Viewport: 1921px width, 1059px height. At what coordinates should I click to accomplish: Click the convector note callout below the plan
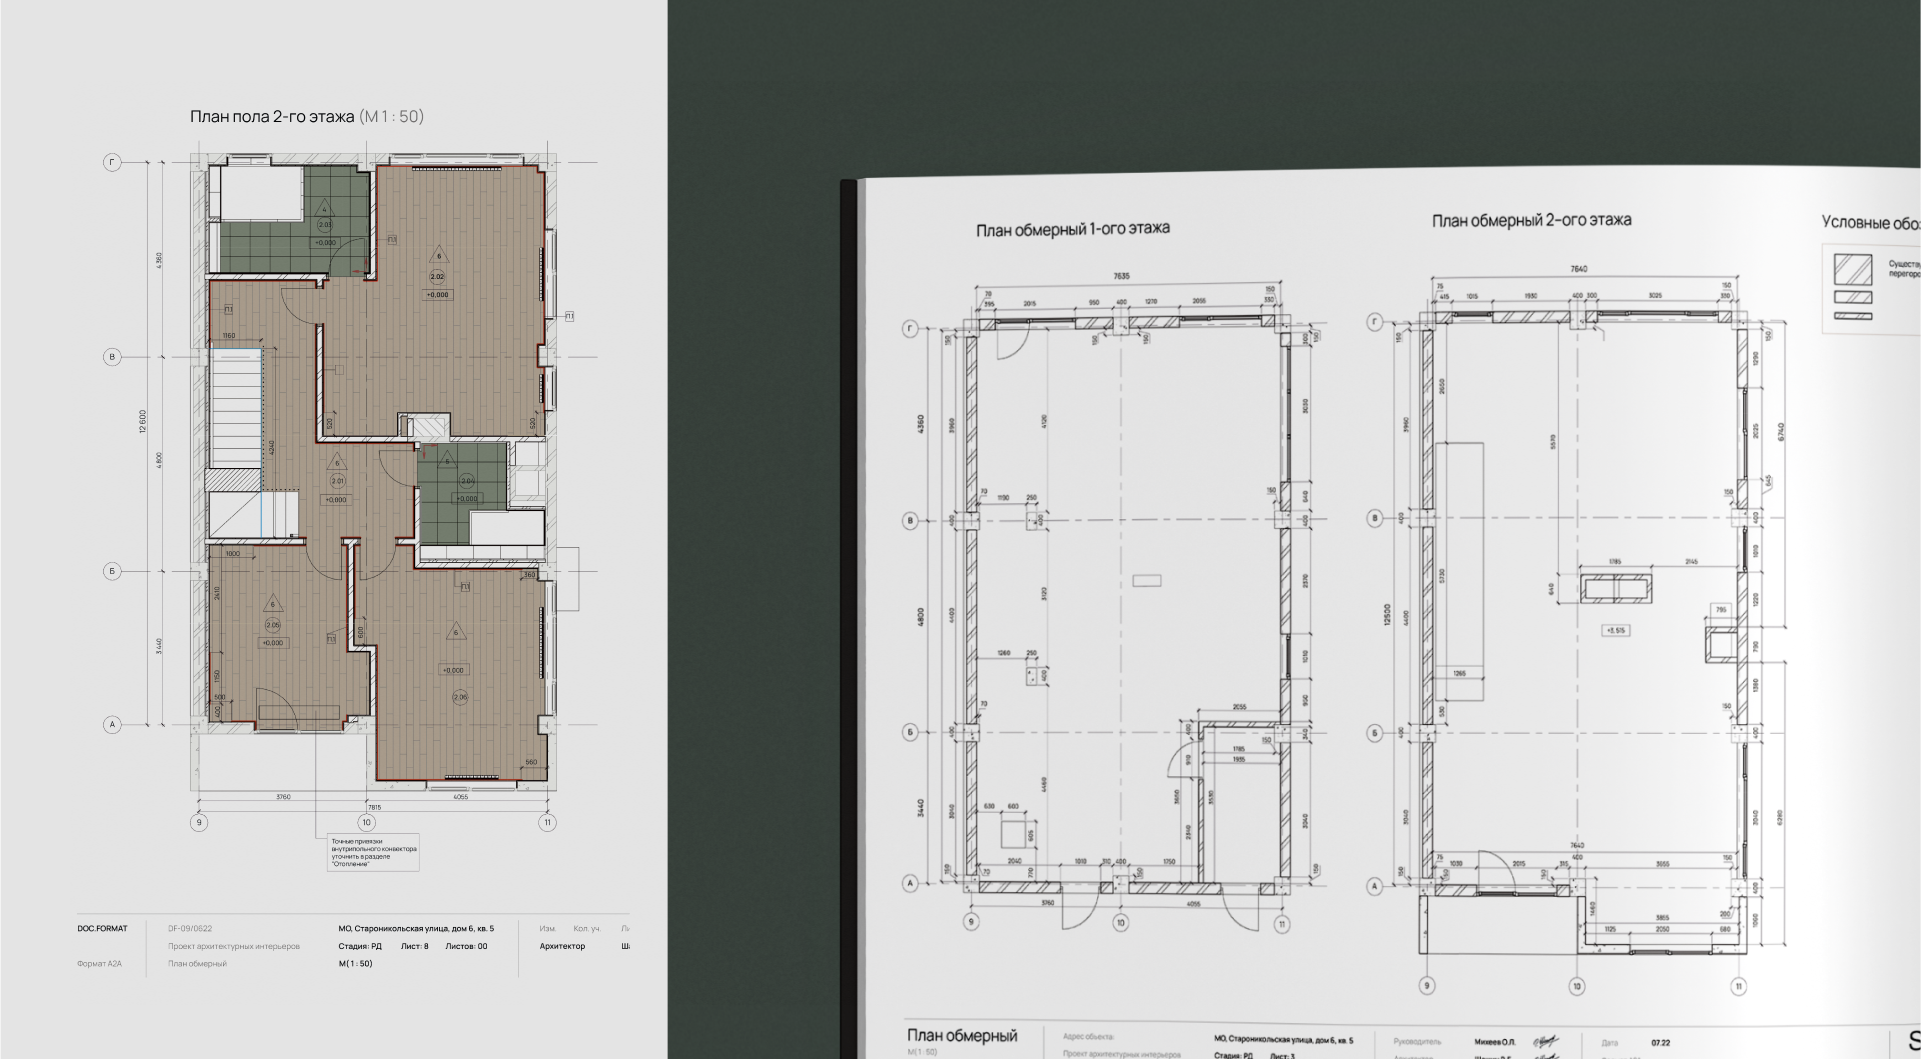tap(374, 853)
